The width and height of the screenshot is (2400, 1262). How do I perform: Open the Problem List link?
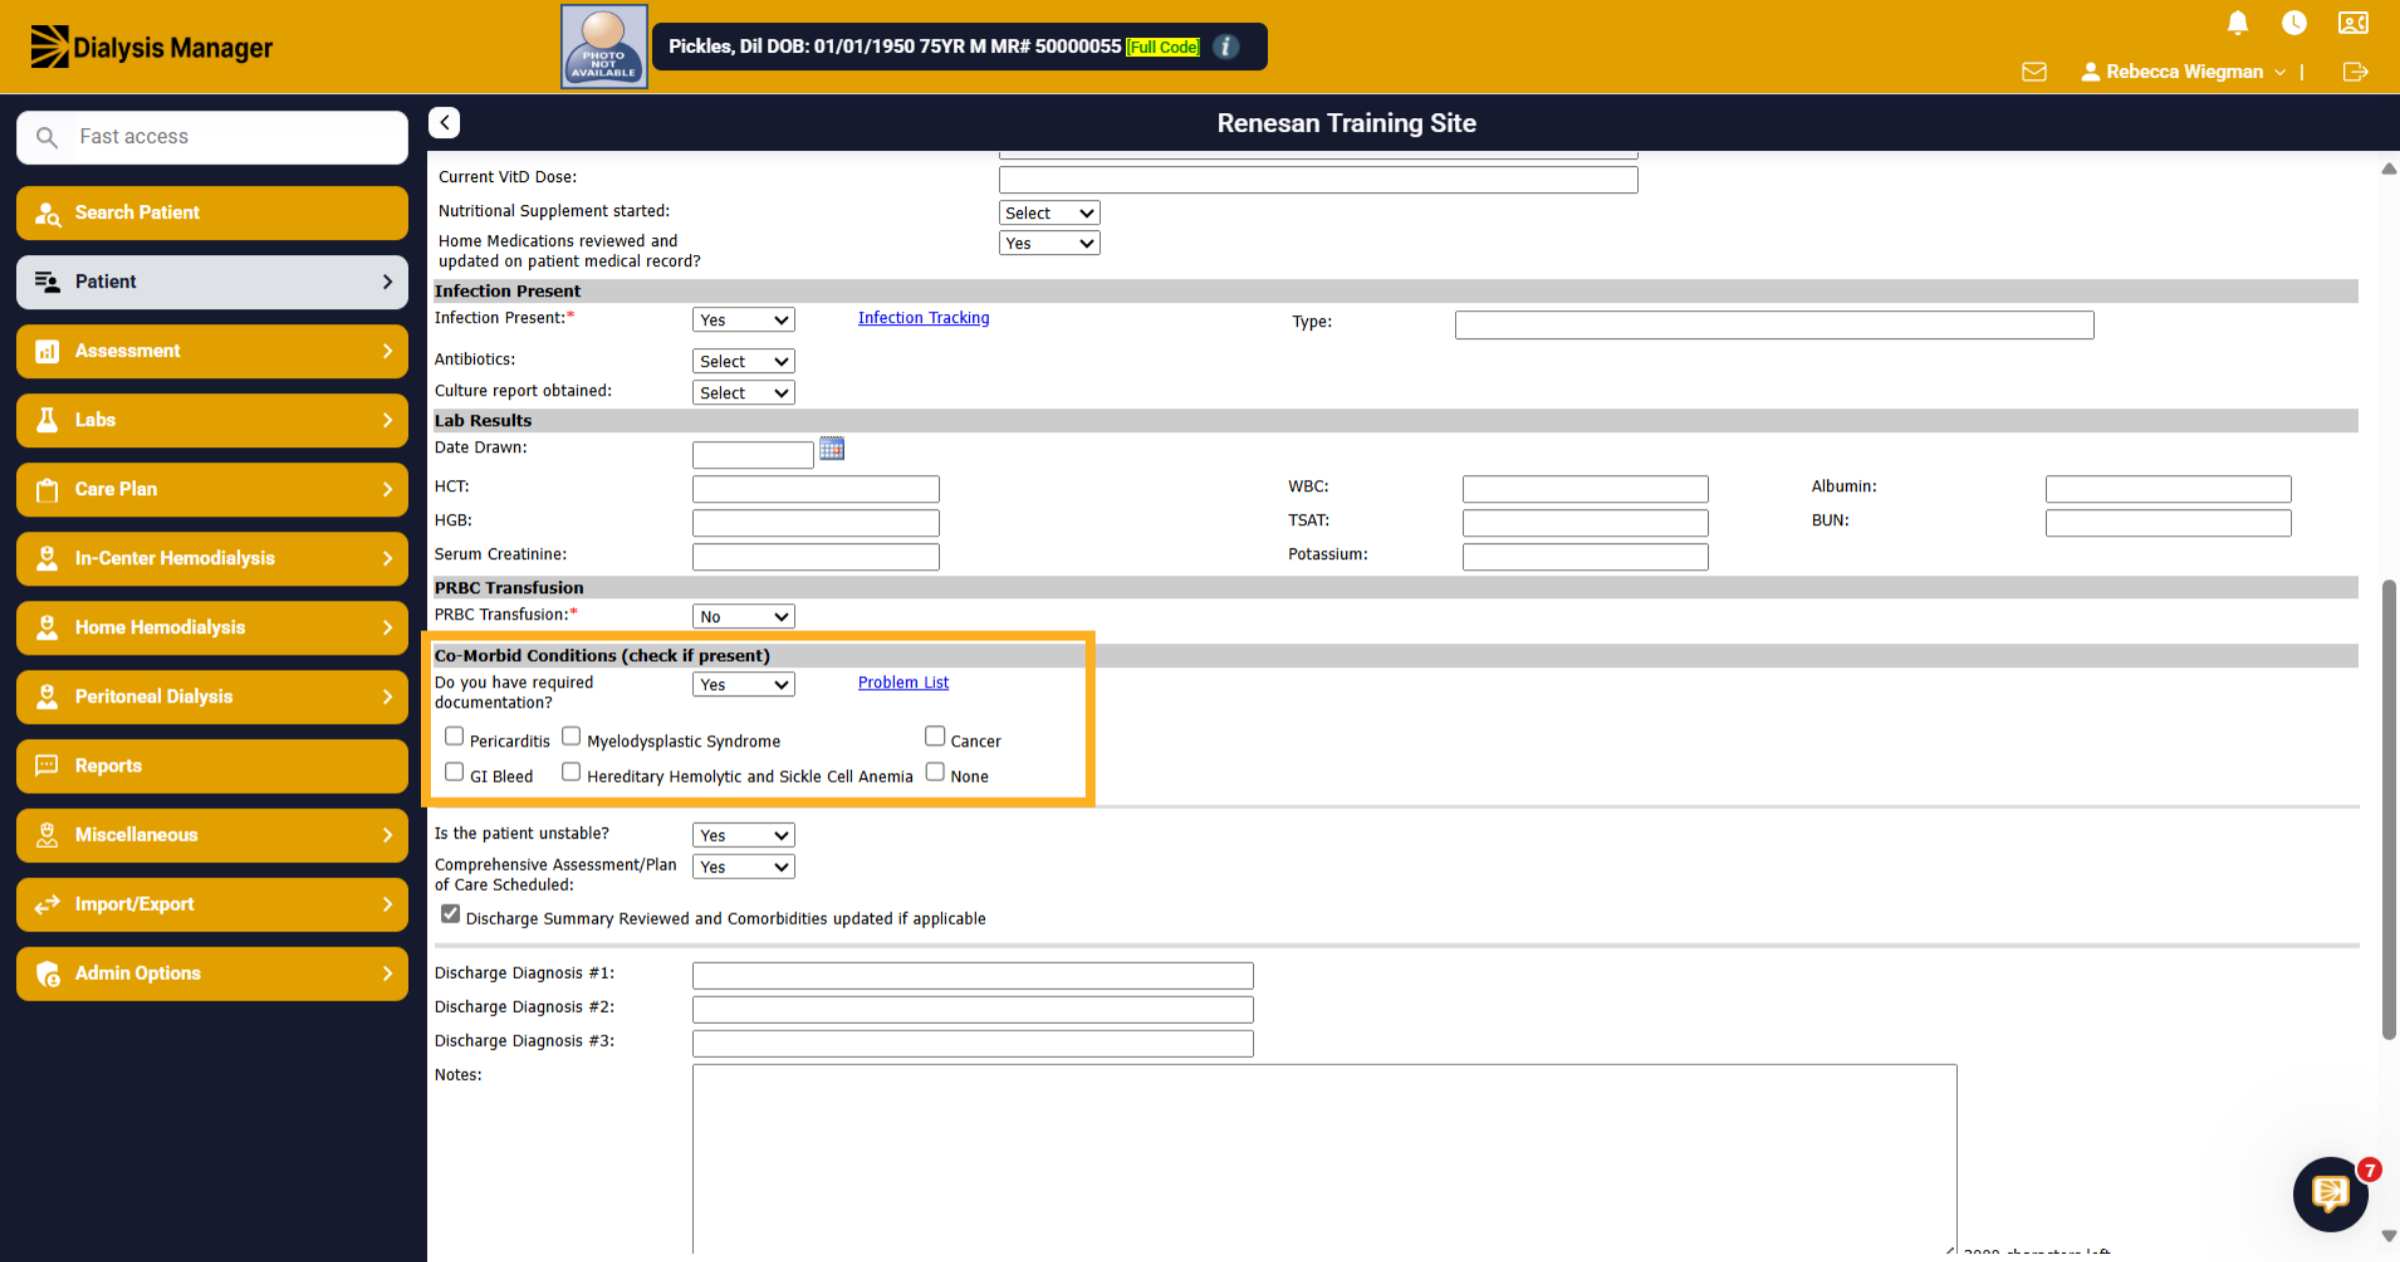903,682
